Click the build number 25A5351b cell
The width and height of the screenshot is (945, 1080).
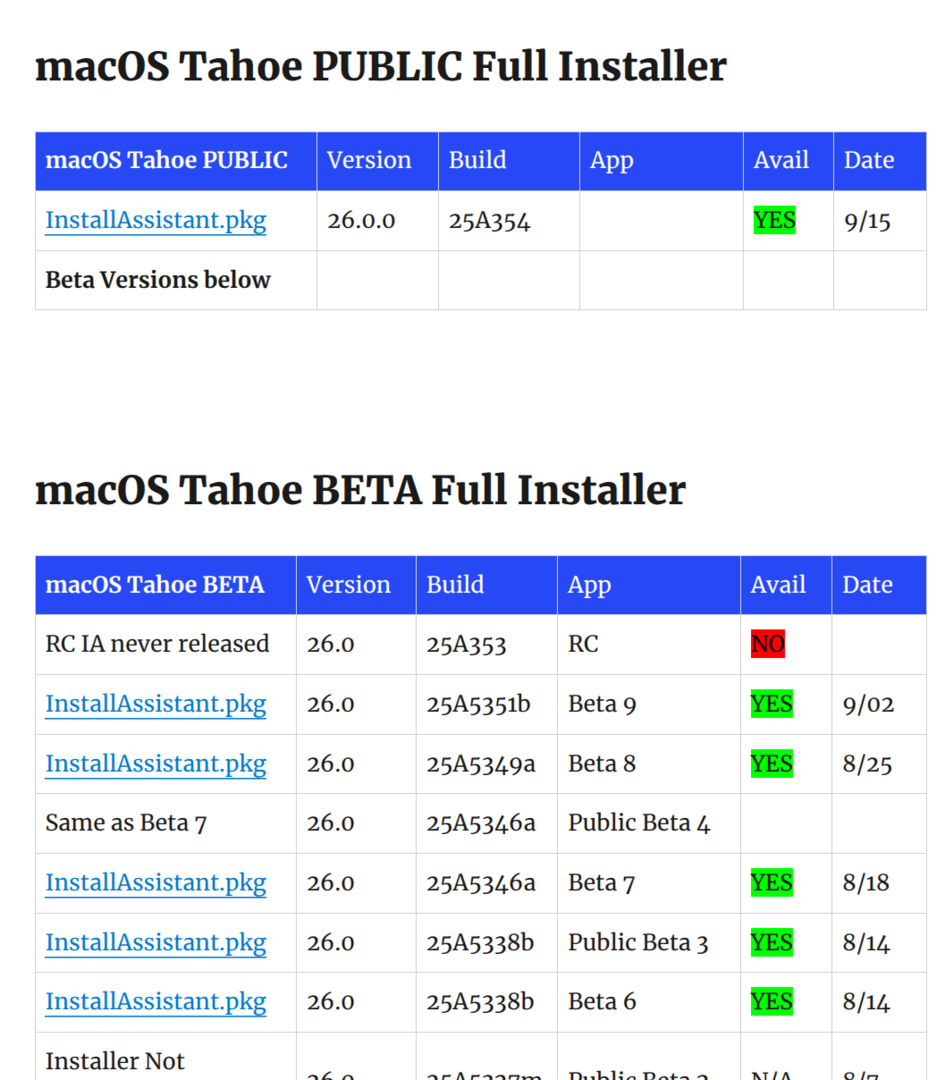479,704
